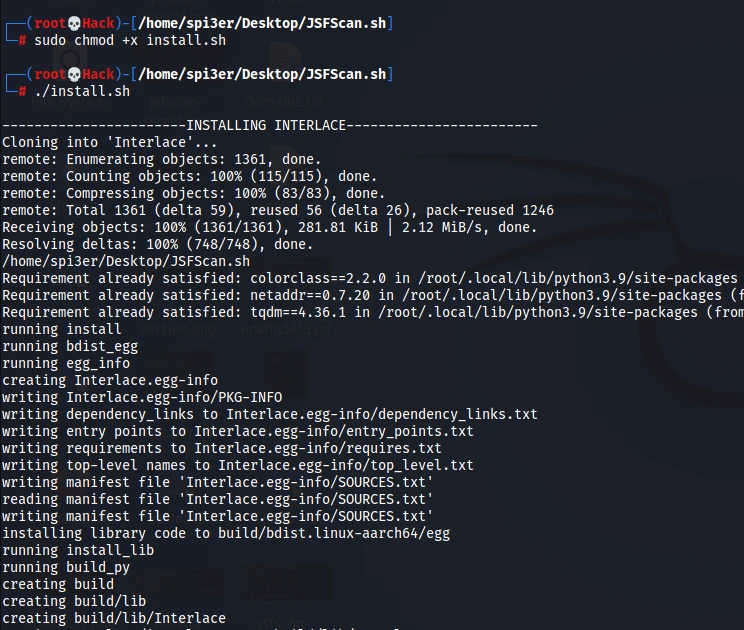Click the 'installing library code' output line
This screenshot has height=630, width=744.
pyautogui.click(x=226, y=533)
